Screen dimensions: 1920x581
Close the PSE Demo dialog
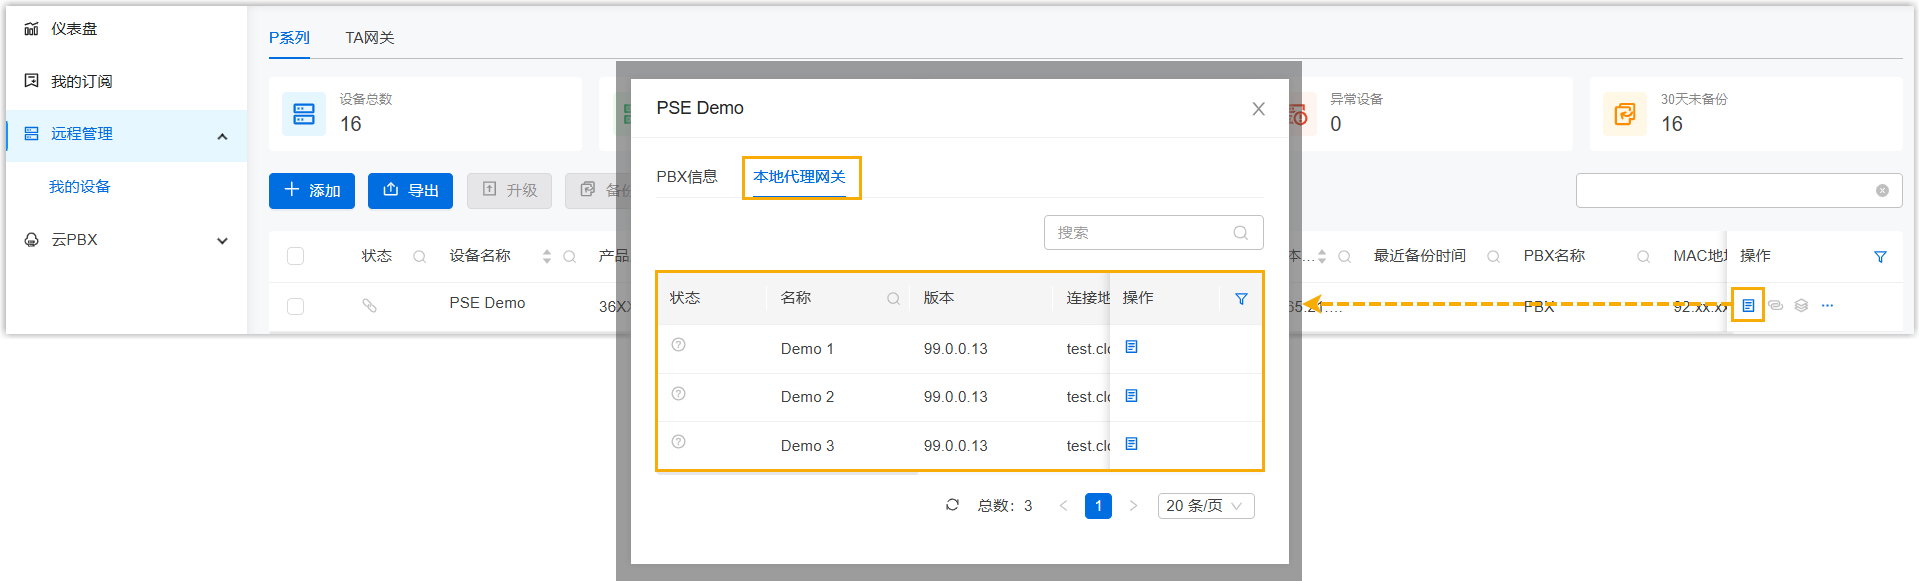tap(1258, 109)
